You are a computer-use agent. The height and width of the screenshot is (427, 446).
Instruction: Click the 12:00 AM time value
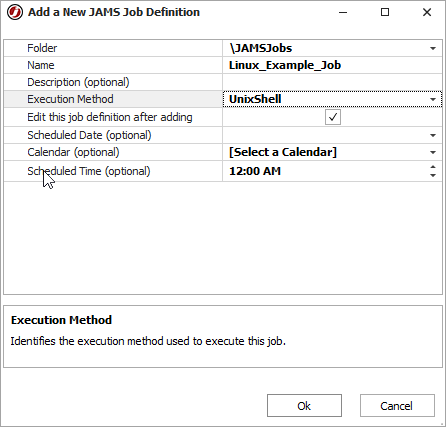click(255, 171)
